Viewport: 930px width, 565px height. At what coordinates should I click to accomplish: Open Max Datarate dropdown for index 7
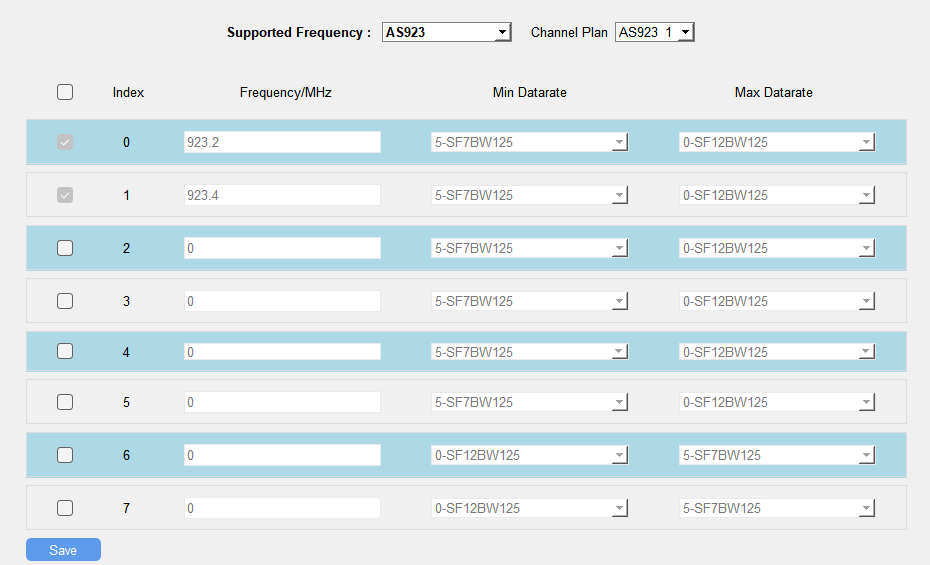(777, 508)
